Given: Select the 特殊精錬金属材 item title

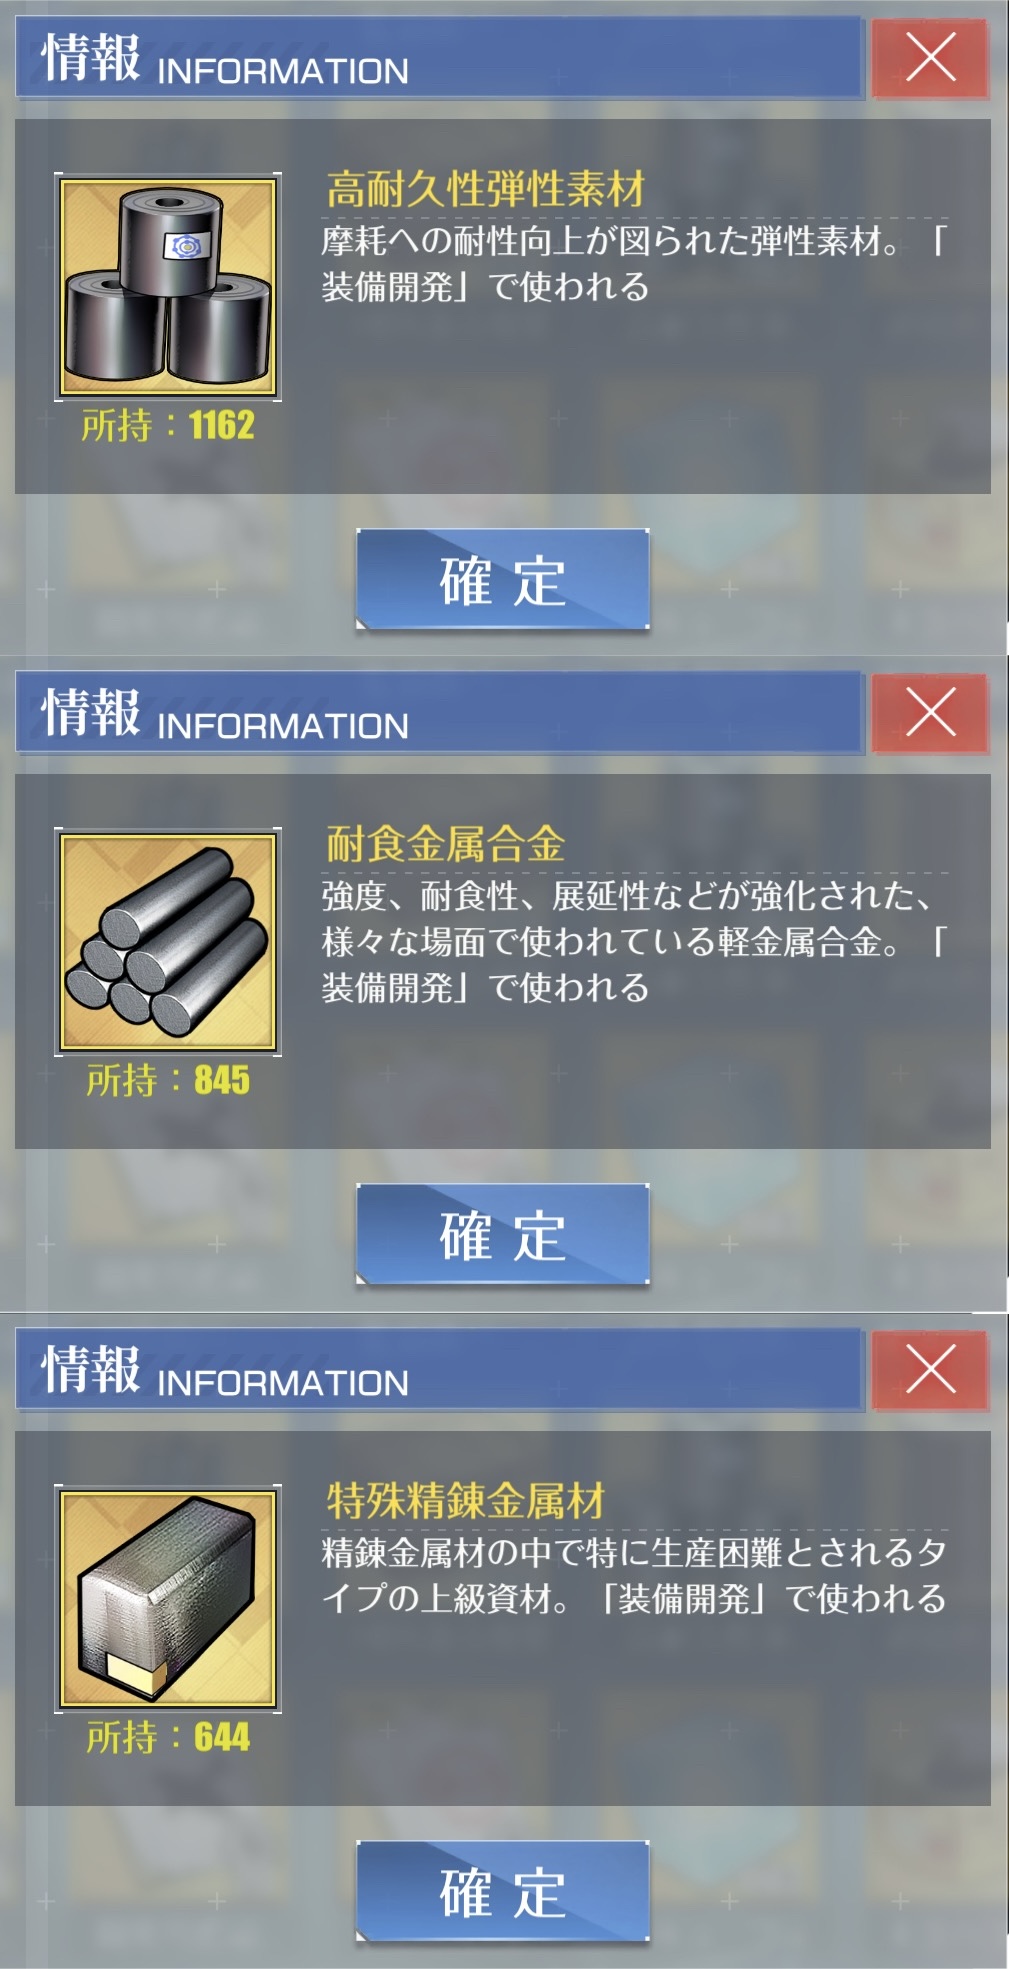Looking at the screenshot, I should coord(465,1500).
